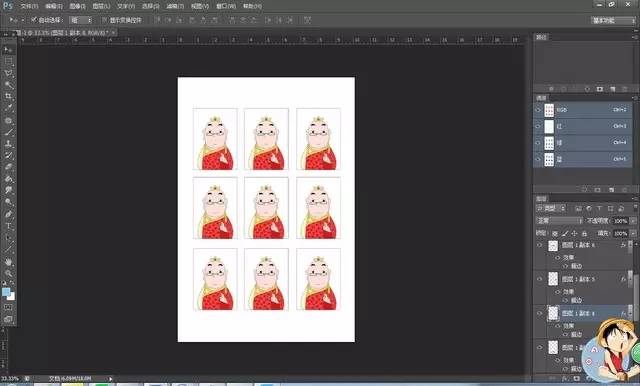Open the 滤镜 (Filter) menu

(x=176, y=7)
